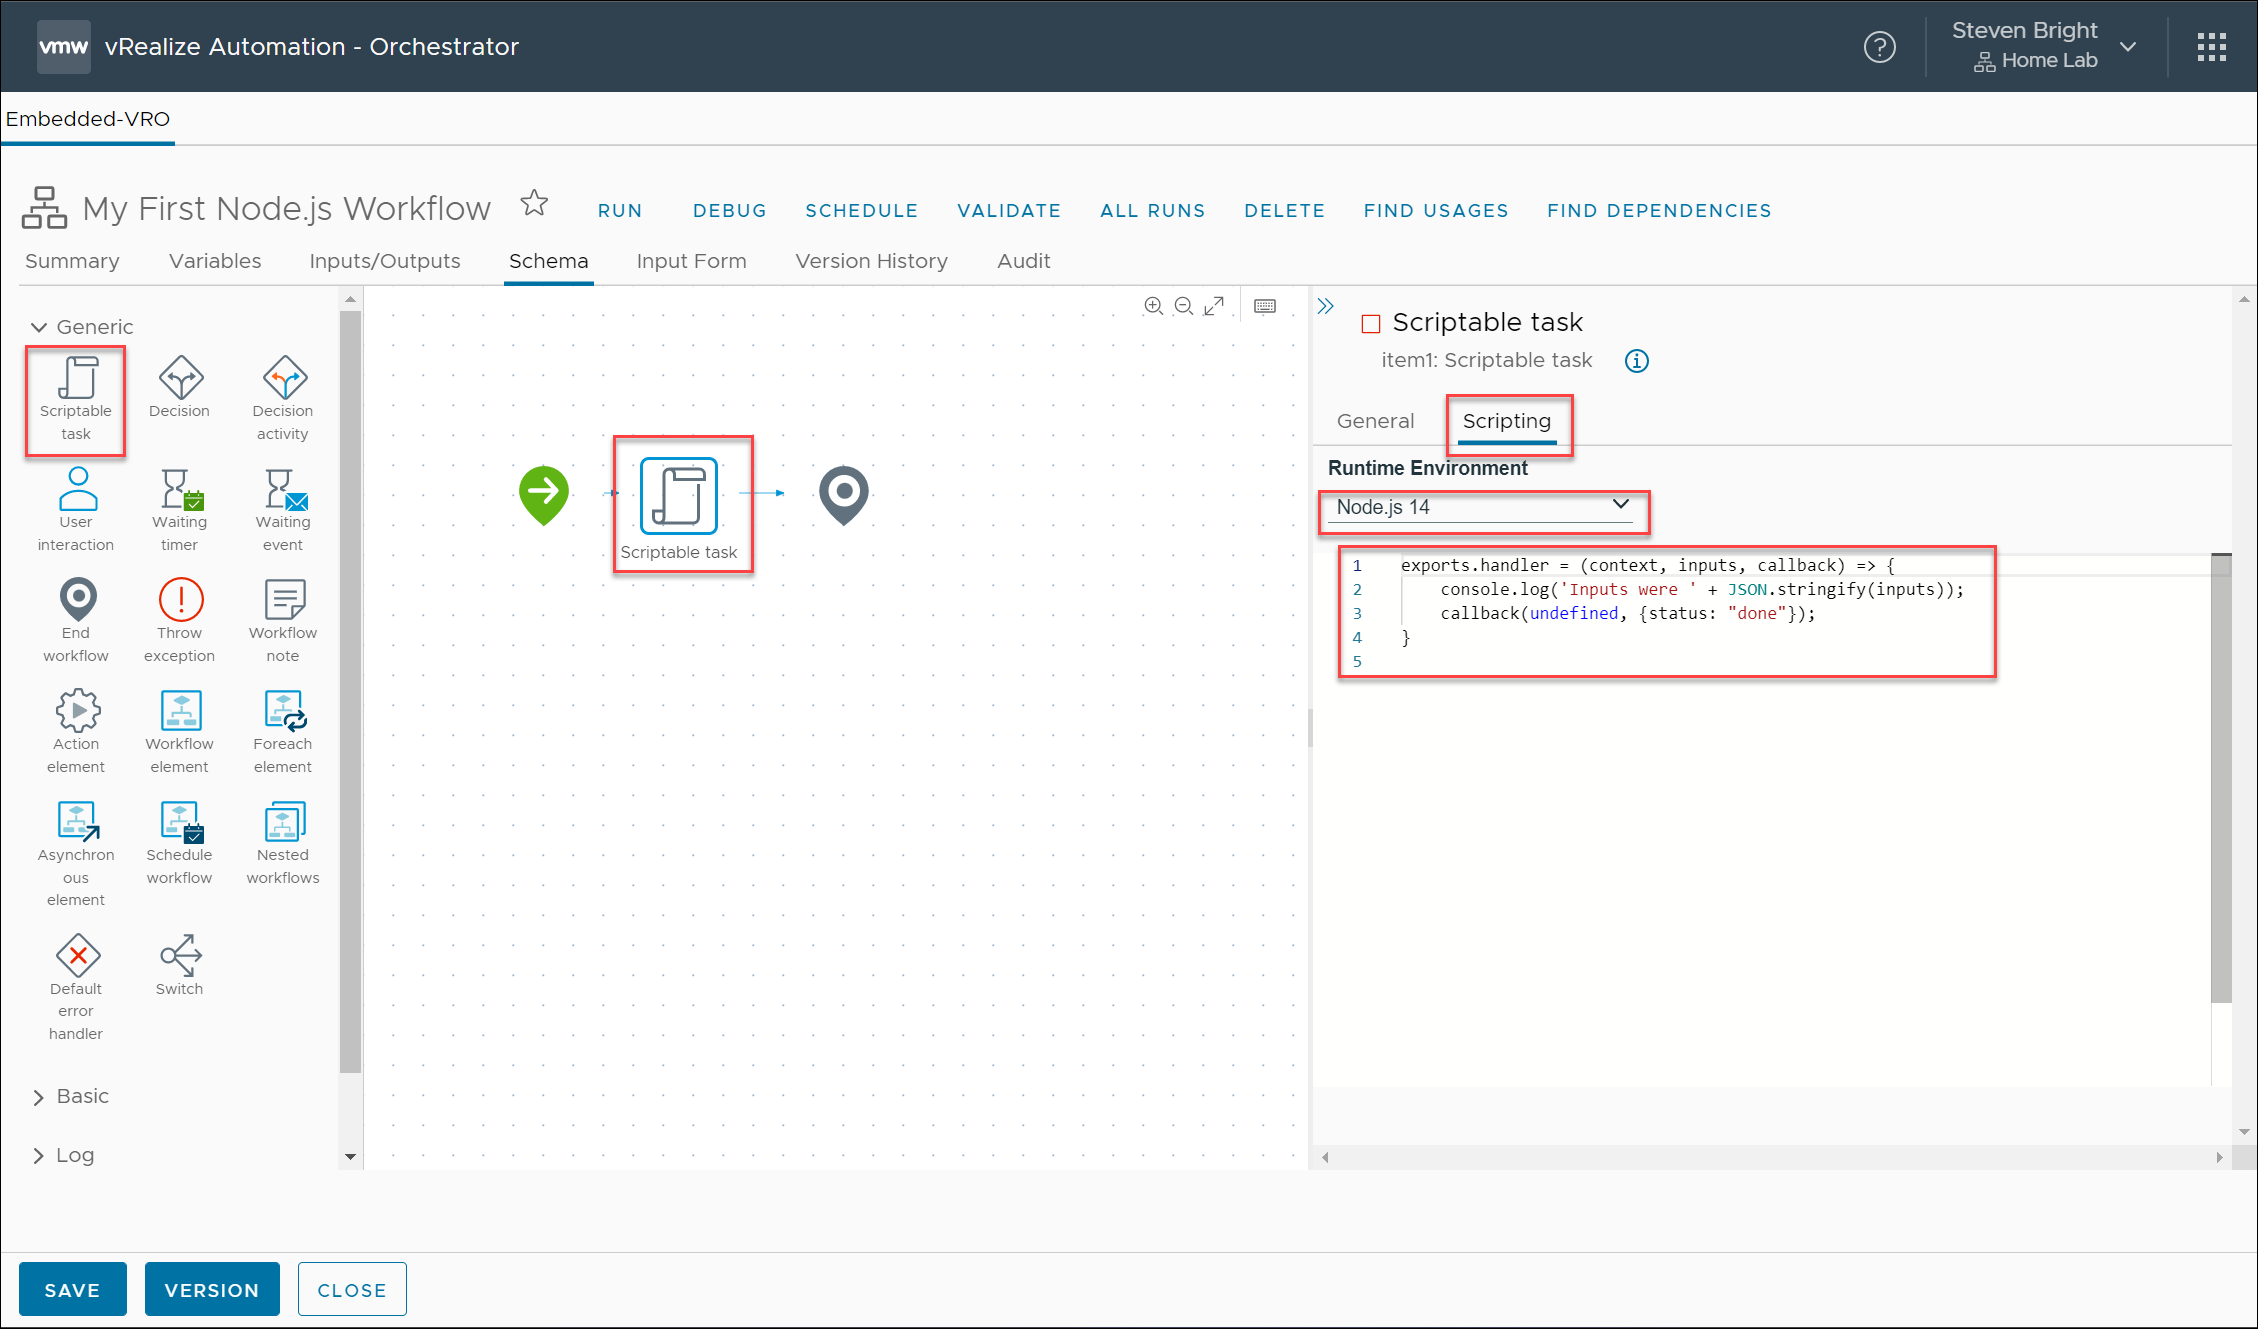This screenshot has height=1329, width=2258.
Task: Collapse the Generic elements section
Action: (39, 327)
